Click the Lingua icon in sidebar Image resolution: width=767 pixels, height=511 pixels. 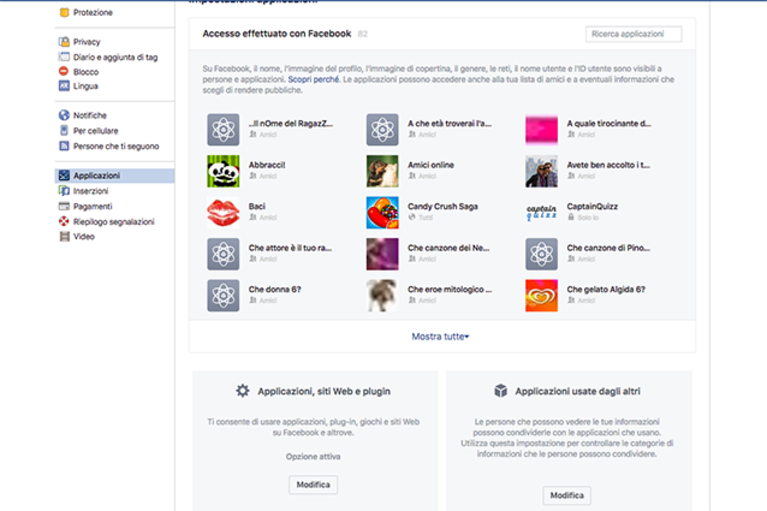tap(64, 86)
